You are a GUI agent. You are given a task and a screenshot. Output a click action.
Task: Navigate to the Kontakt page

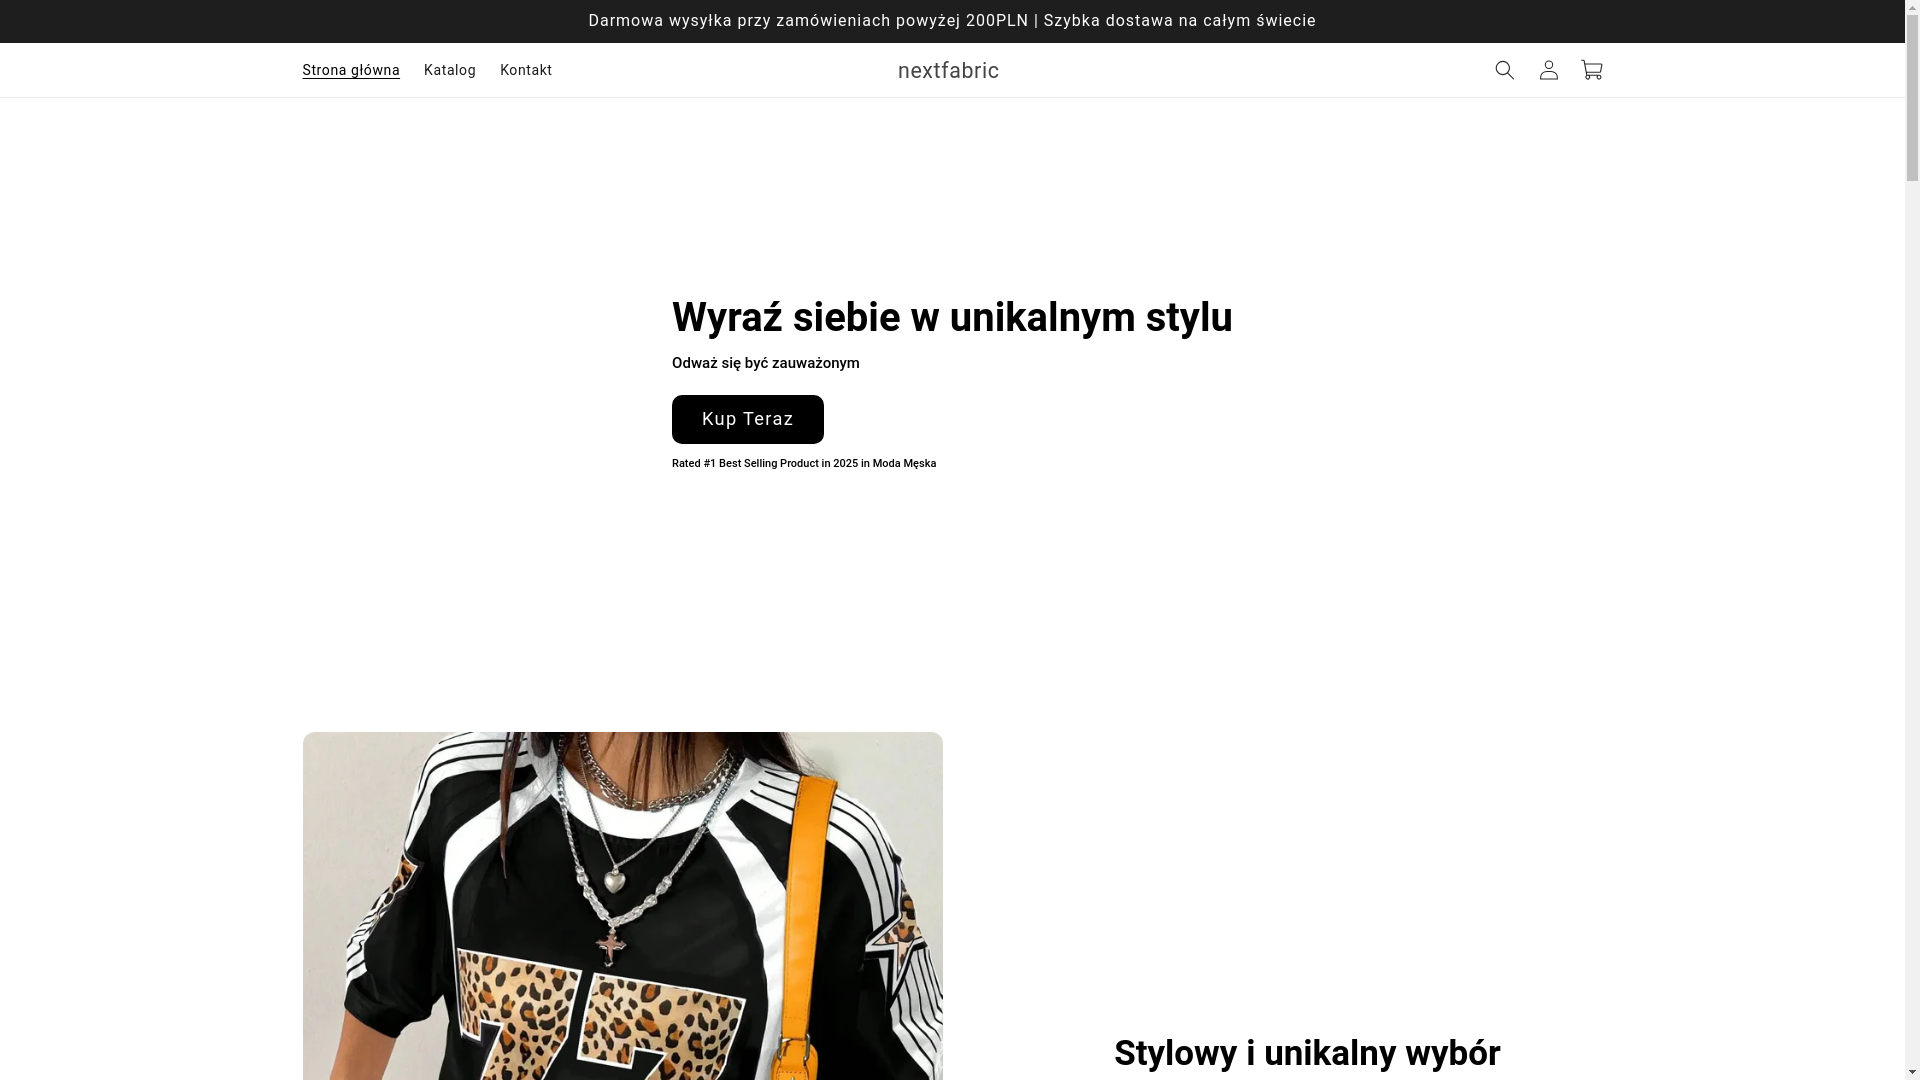pyautogui.click(x=525, y=70)
